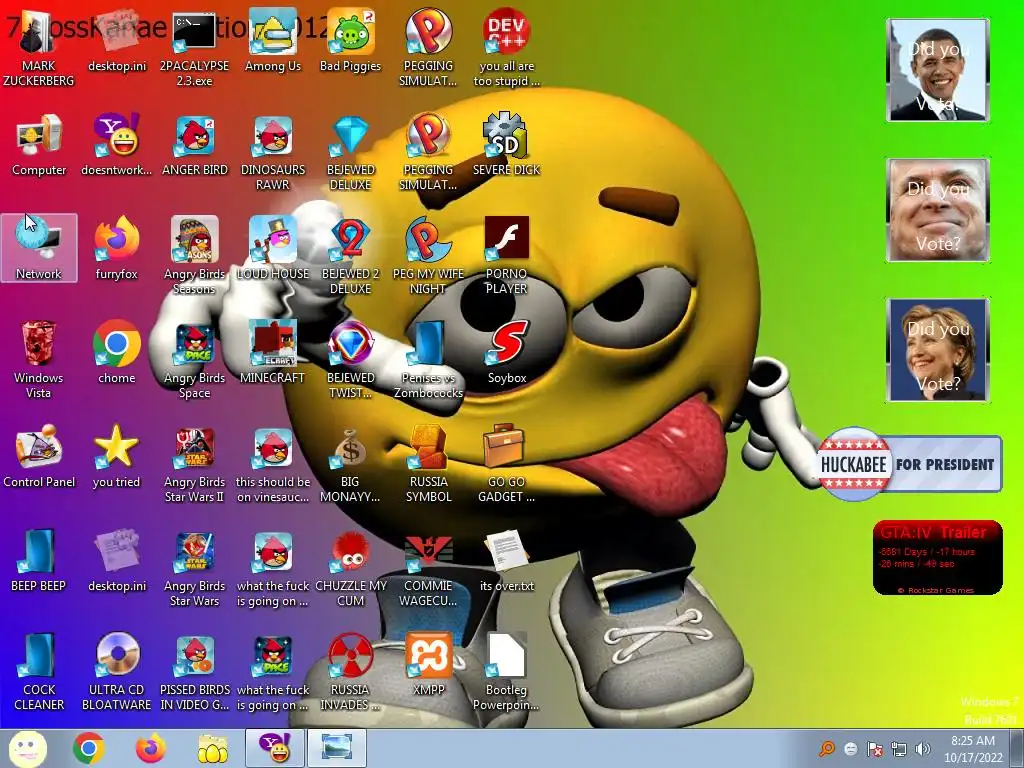Viewport: 1024px width, 768px height.
Task: Open the clock showing 8:25 AM
Action: (973, 749)
